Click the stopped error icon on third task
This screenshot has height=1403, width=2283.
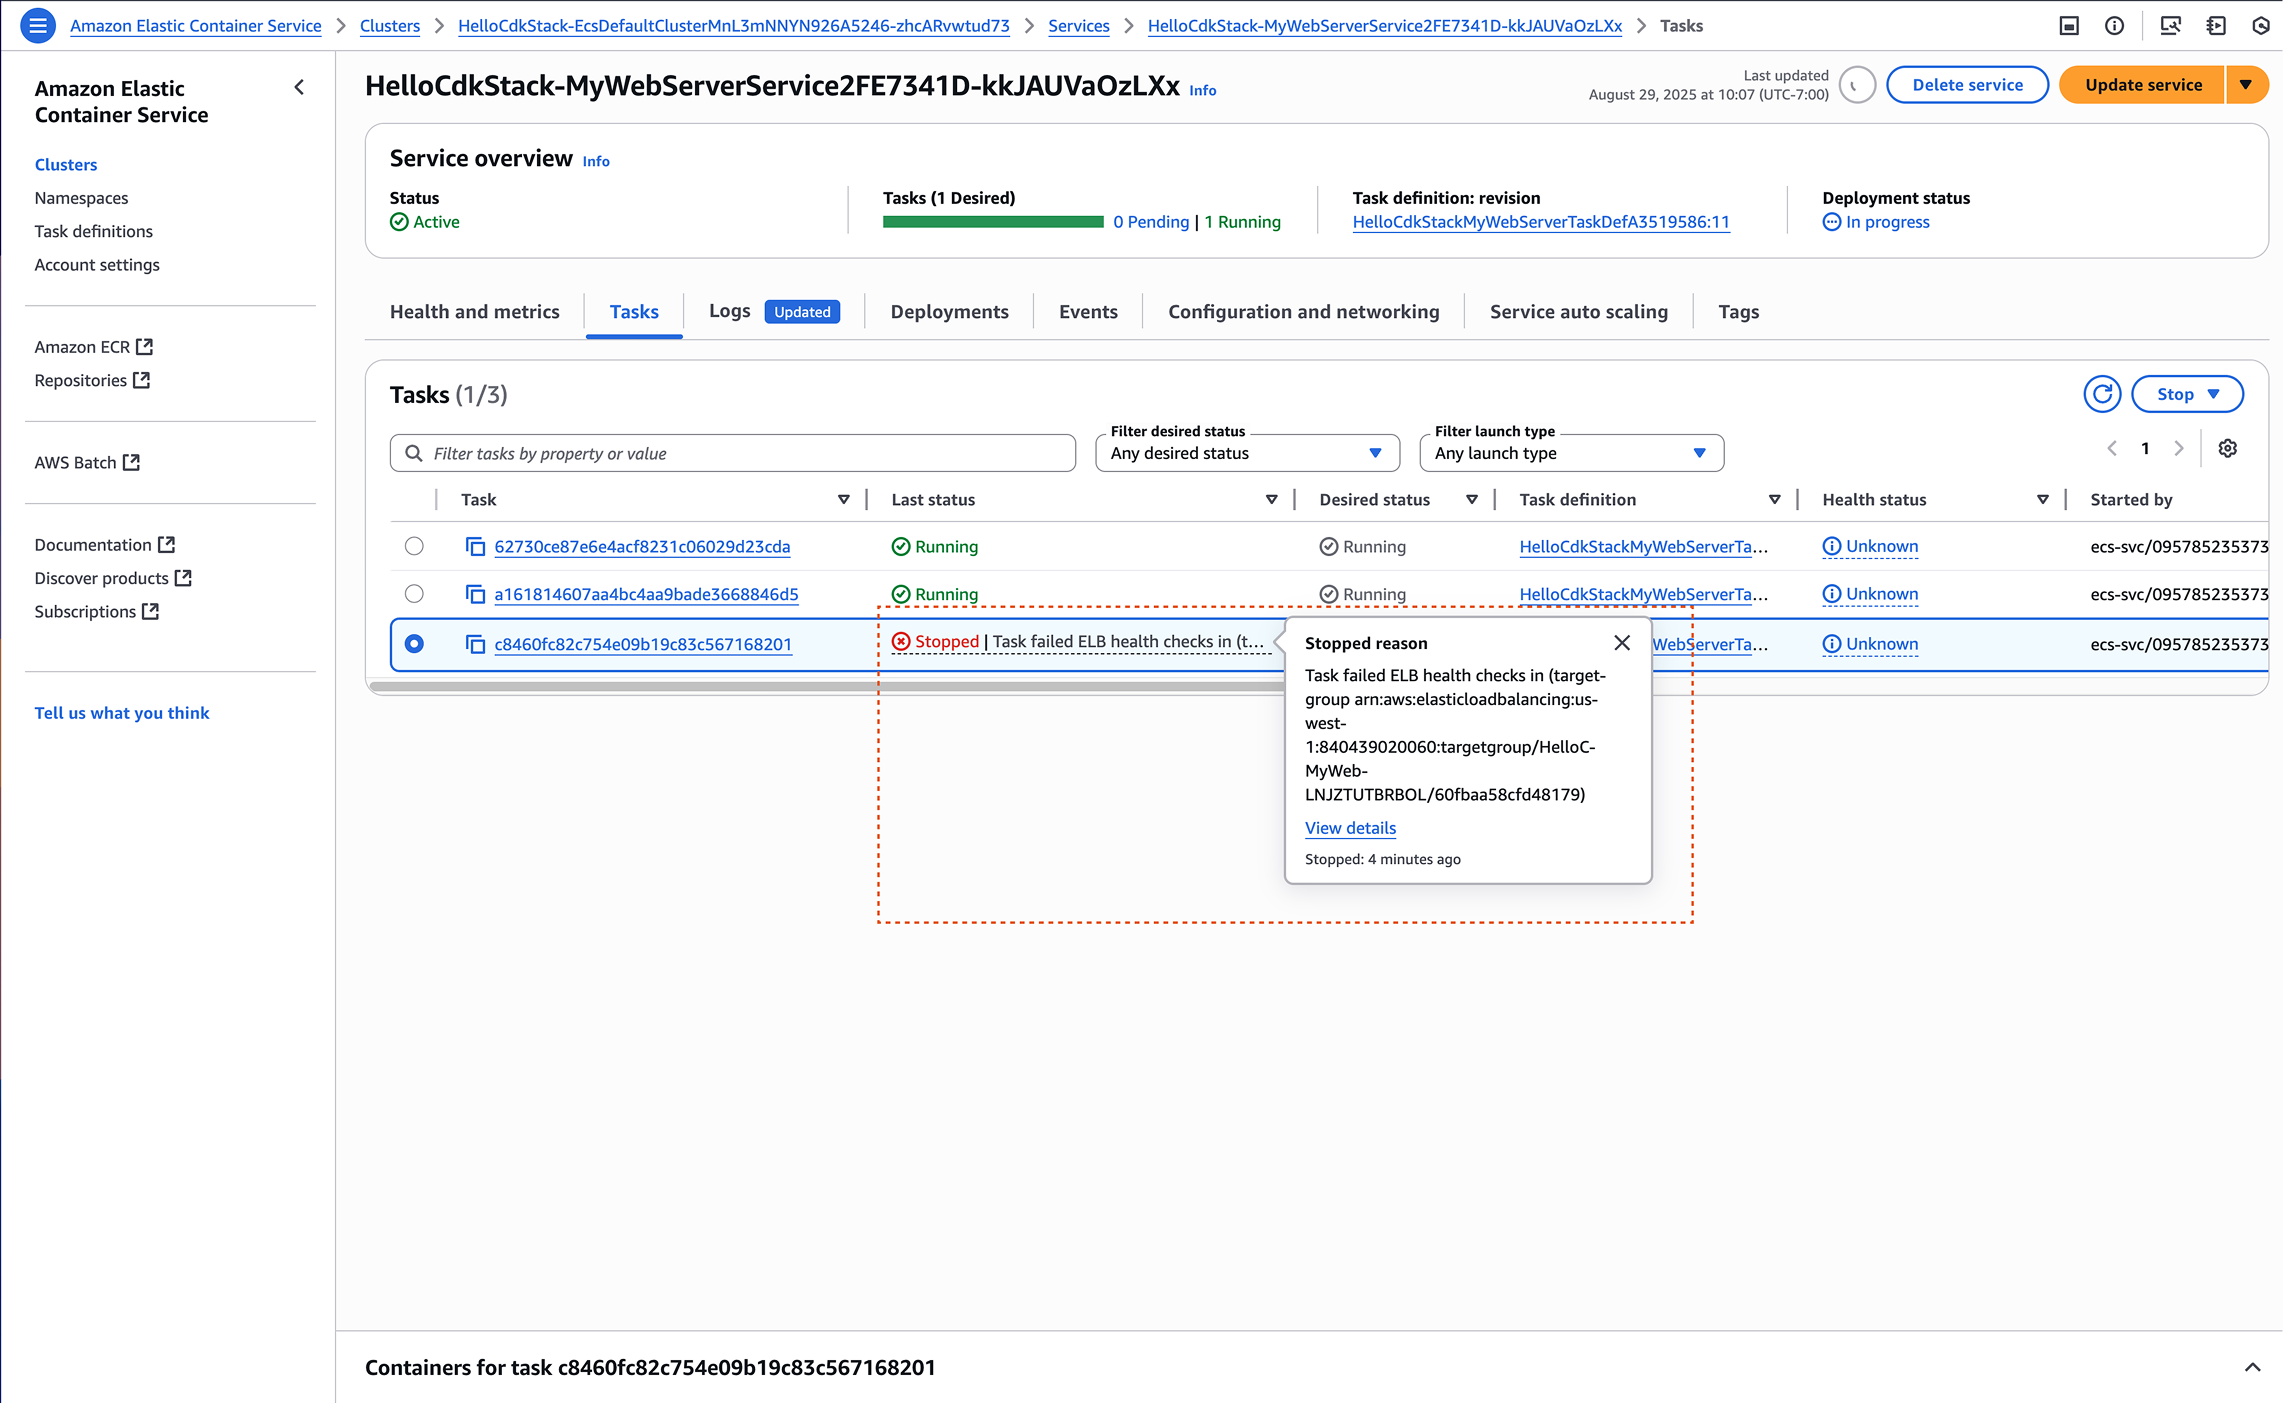pyautogui.click(x=901, y=642)
